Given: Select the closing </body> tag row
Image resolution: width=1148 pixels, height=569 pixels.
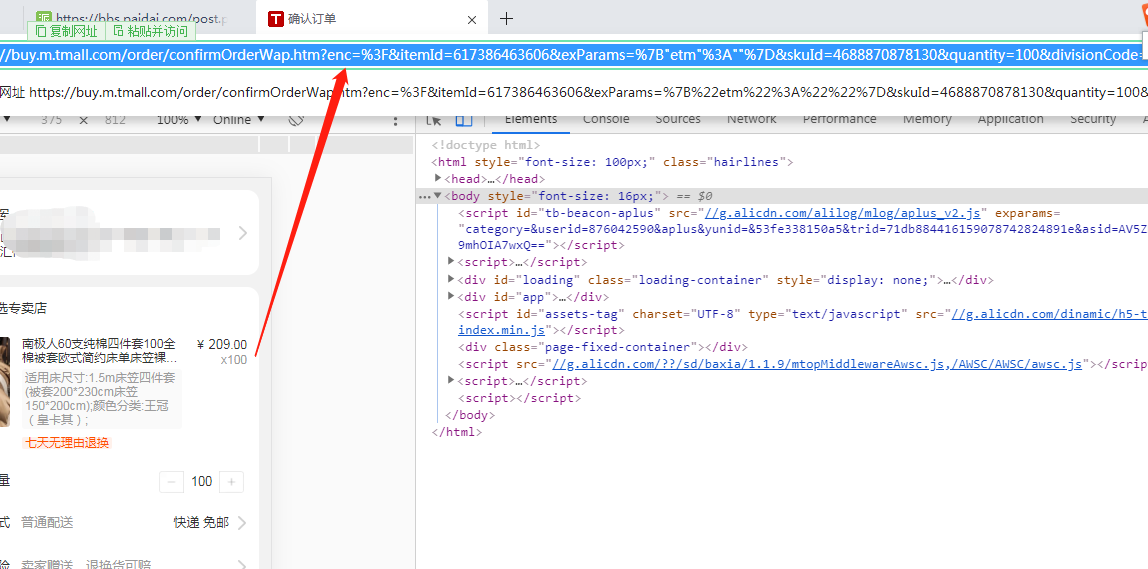Looking at the screenshot, I should 469,415.
